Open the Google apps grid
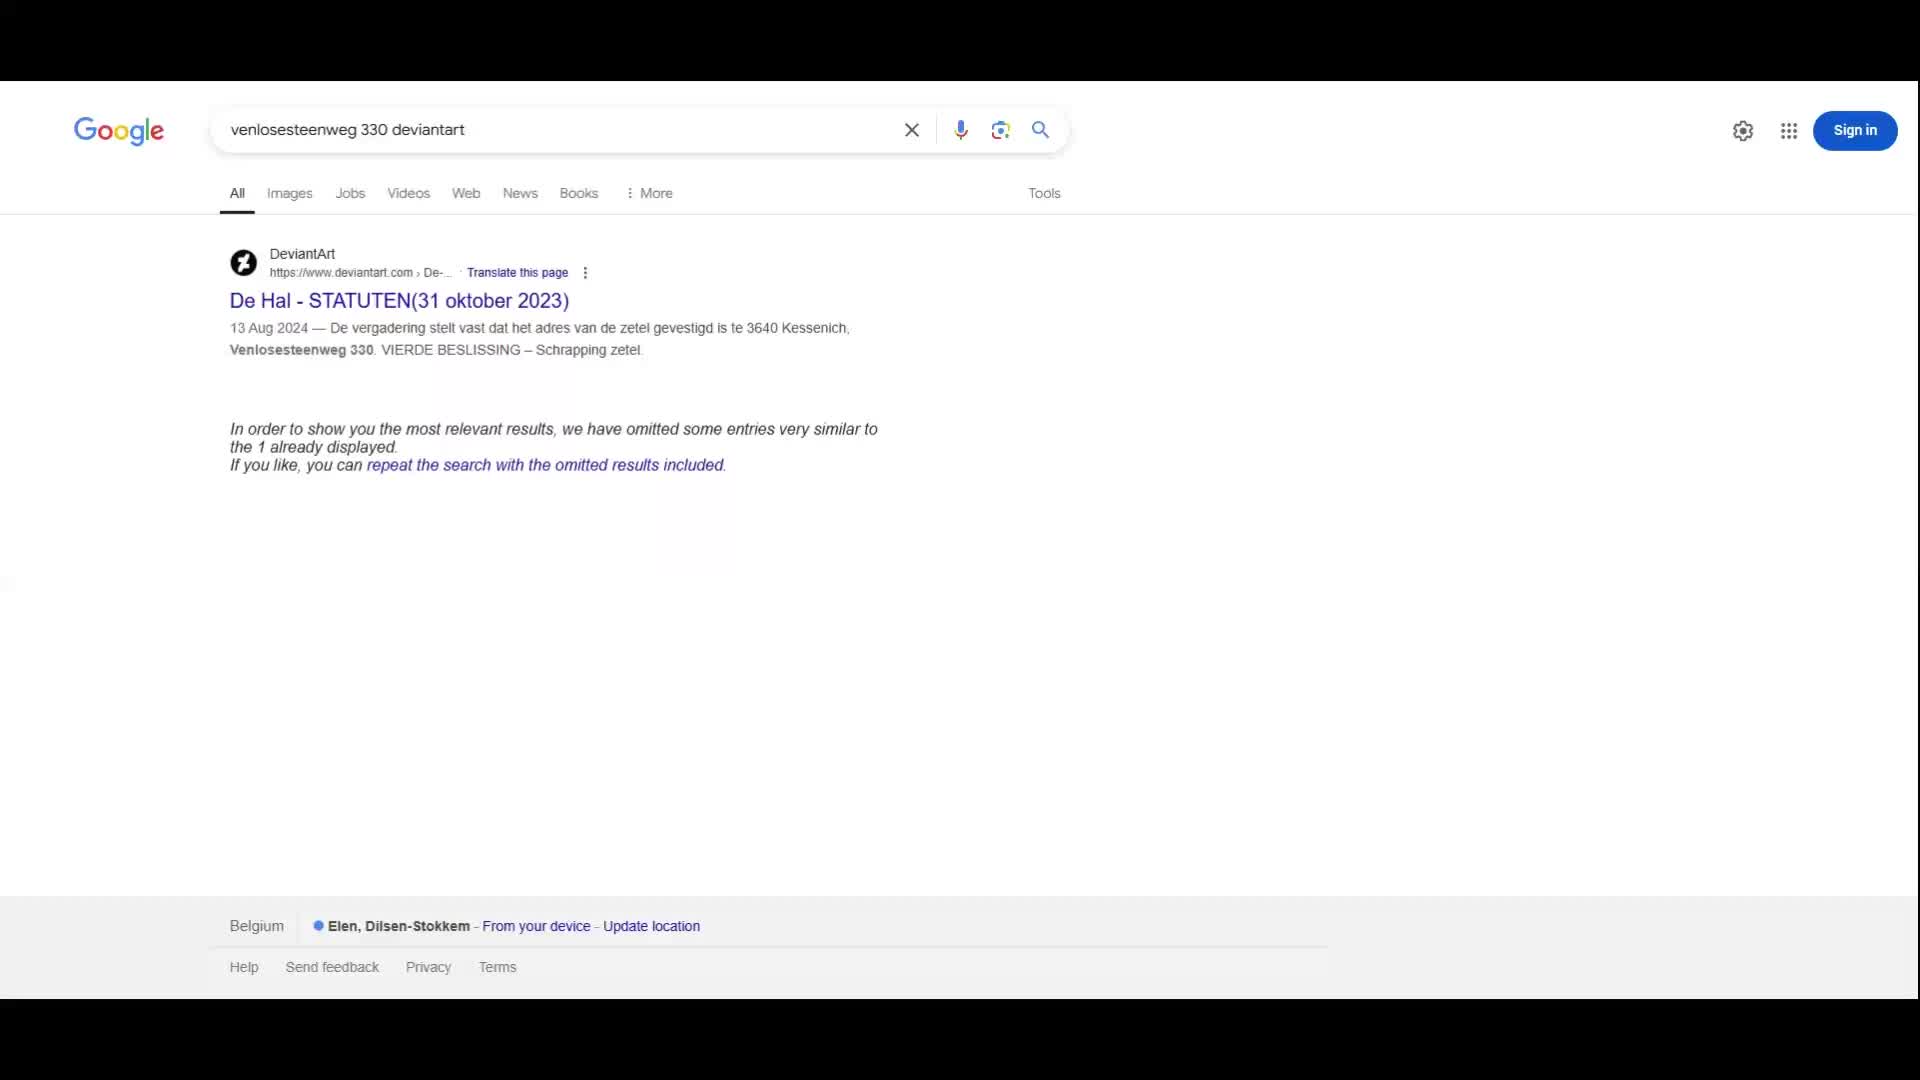Screen dimensions: 1920x1080 [x=1789, y=131]
